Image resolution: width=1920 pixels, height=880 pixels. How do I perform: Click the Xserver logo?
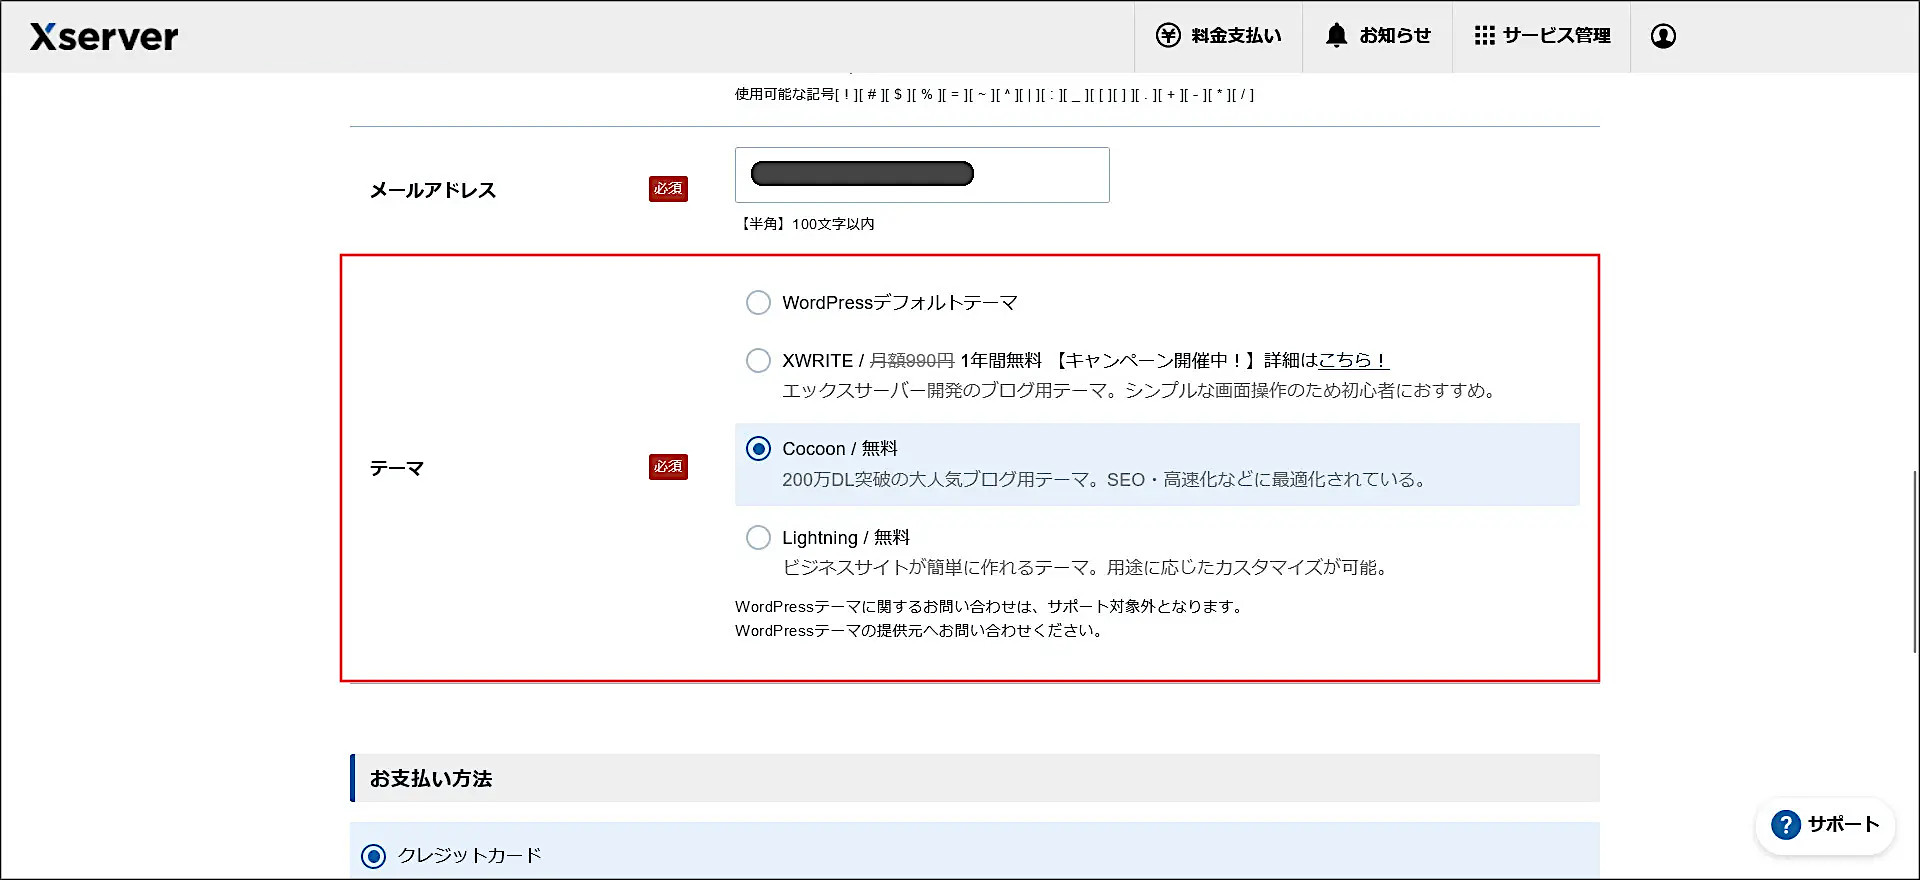pyautogui.click(x=104, y=37)
